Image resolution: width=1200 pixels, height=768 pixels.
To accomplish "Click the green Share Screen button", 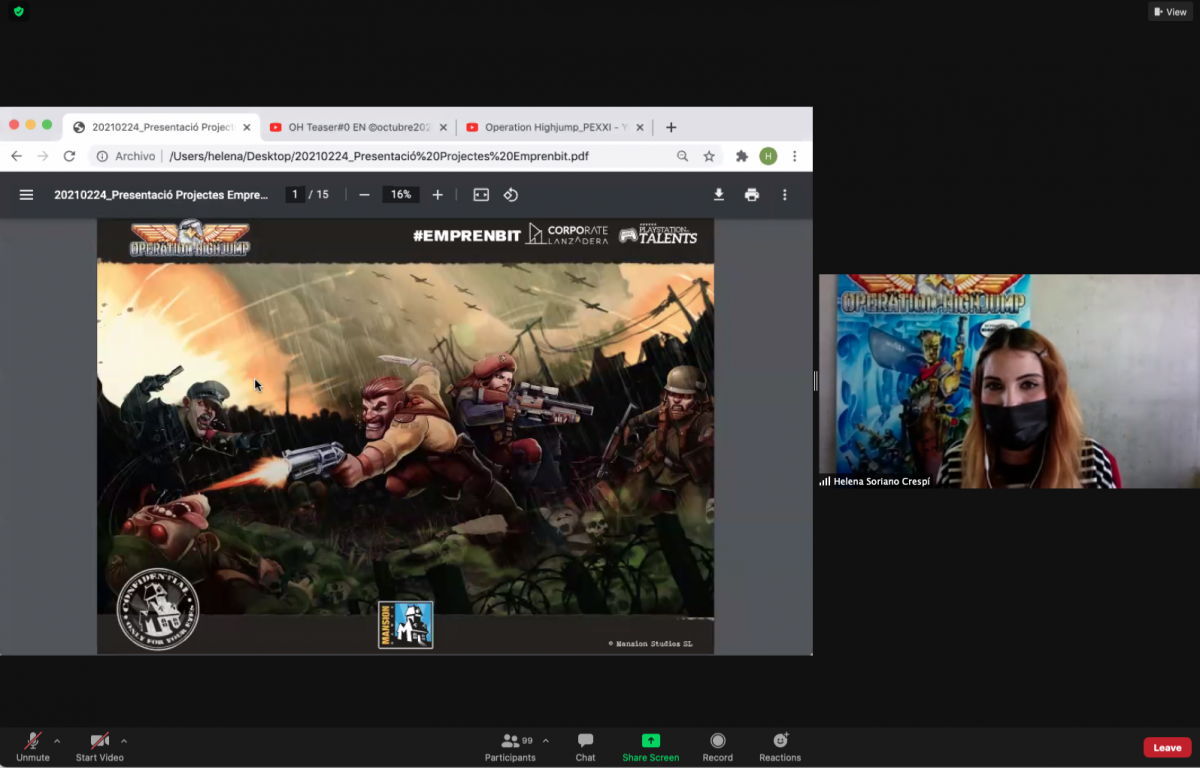I will tap(651, 746).
